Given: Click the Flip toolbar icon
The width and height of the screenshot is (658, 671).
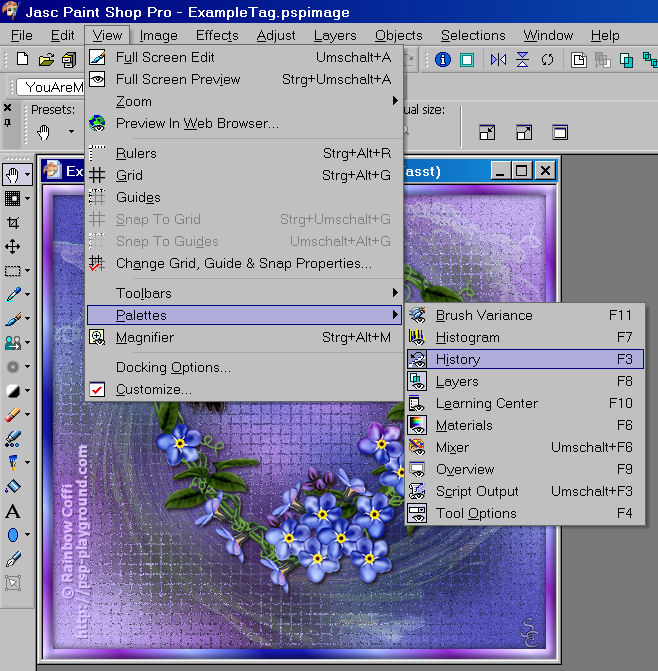Looking at the screenshot, I should [522, 59].
